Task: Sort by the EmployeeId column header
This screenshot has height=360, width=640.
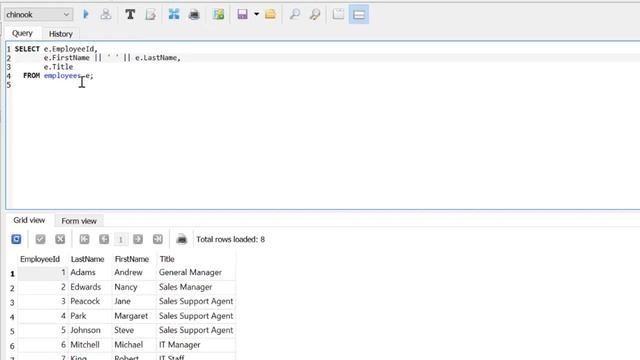Action: pyautogui.click(x=40, y=259)
